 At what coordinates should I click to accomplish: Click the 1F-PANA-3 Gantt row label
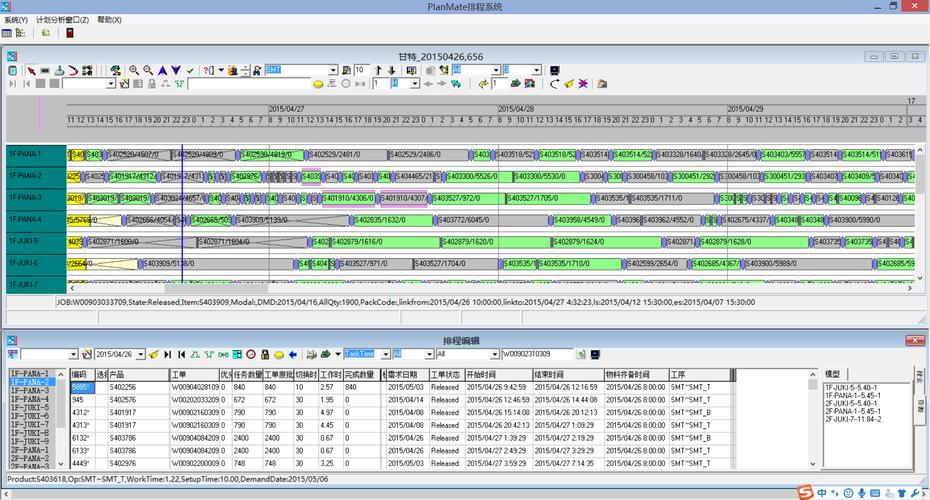coord(36,198)
